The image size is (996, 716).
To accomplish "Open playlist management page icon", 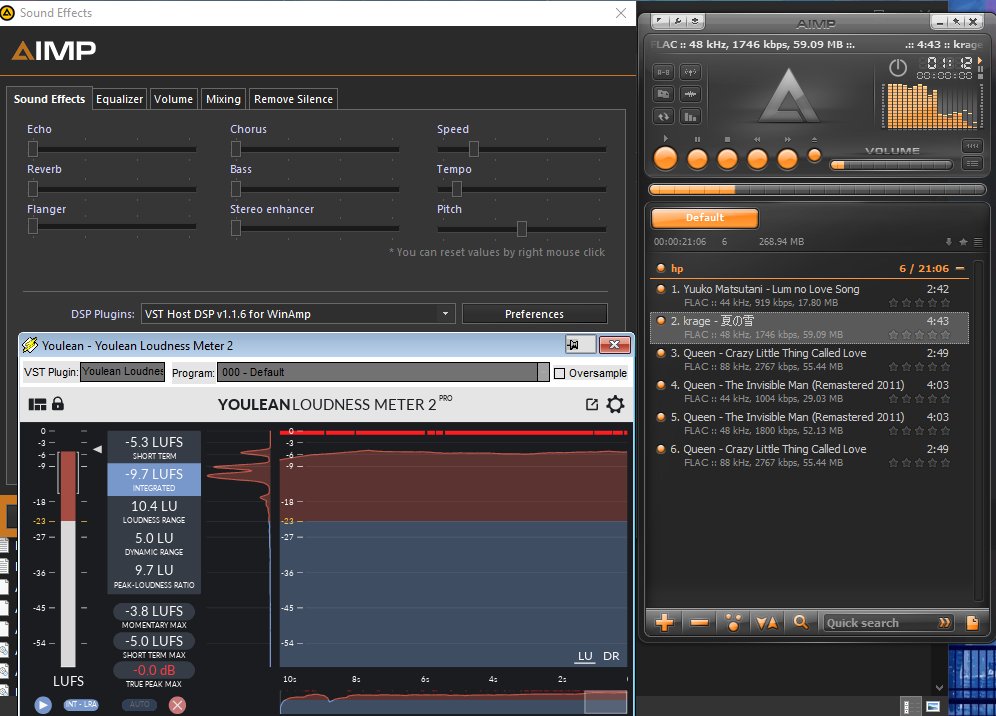I will point(972,623).
